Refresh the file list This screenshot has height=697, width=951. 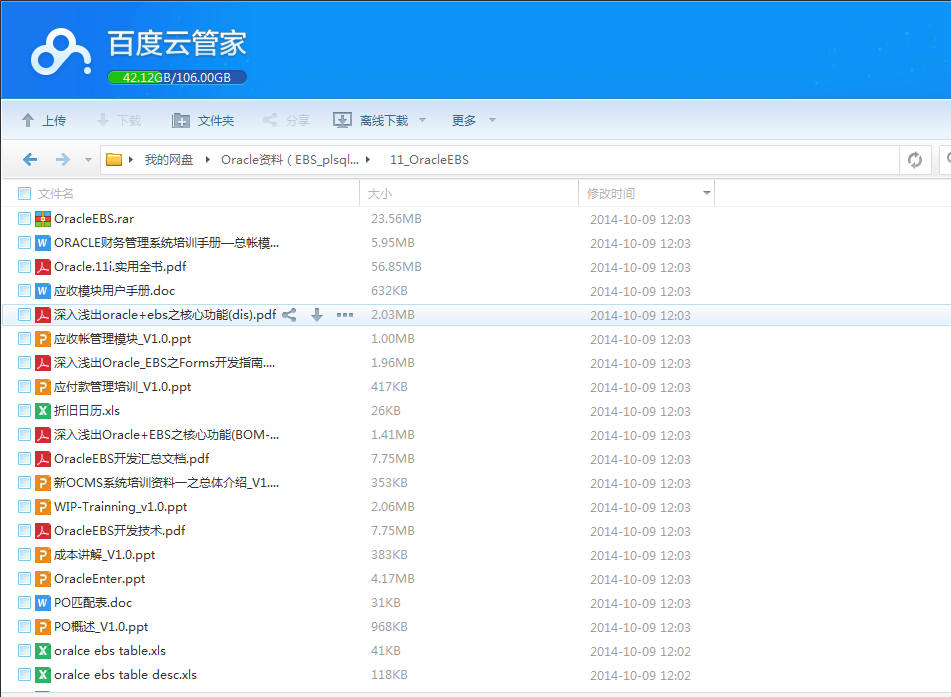pyautogui.click(x=915, y=160)
